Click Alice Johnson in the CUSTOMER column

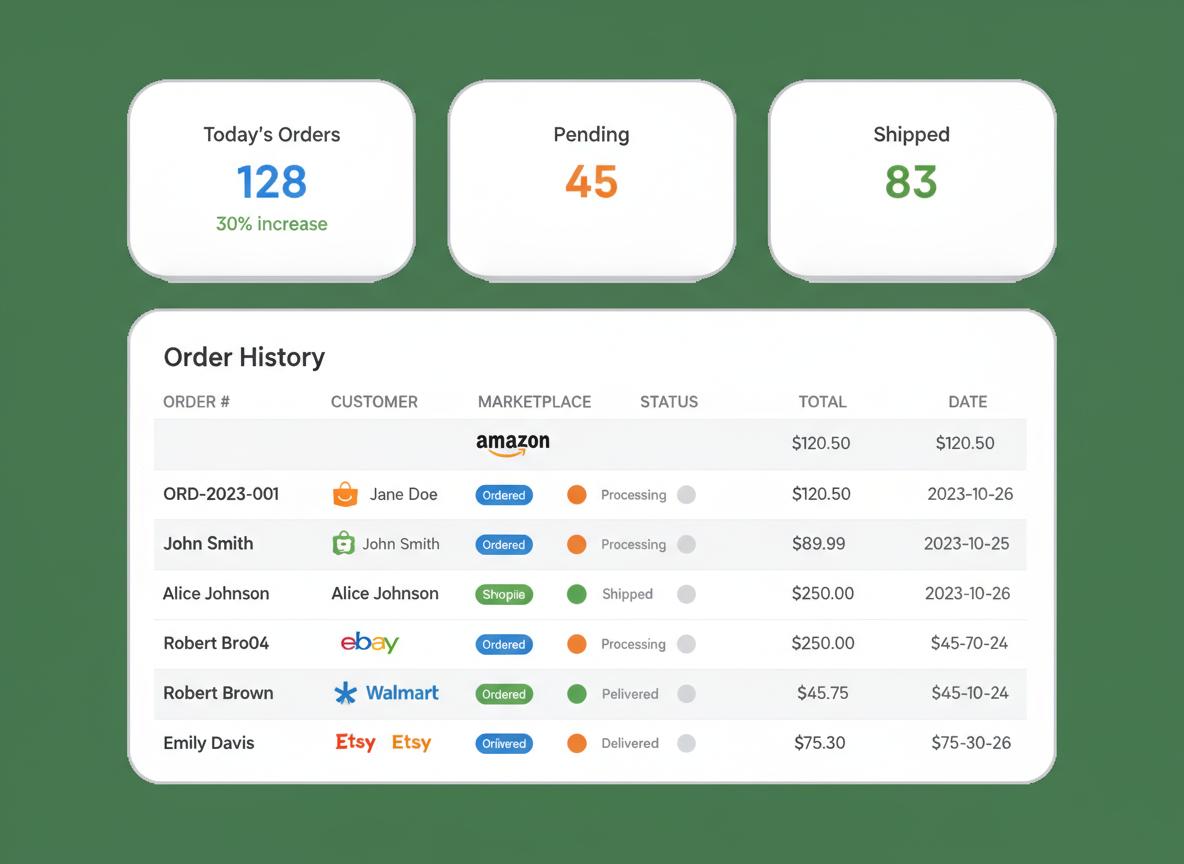point(385,594)
